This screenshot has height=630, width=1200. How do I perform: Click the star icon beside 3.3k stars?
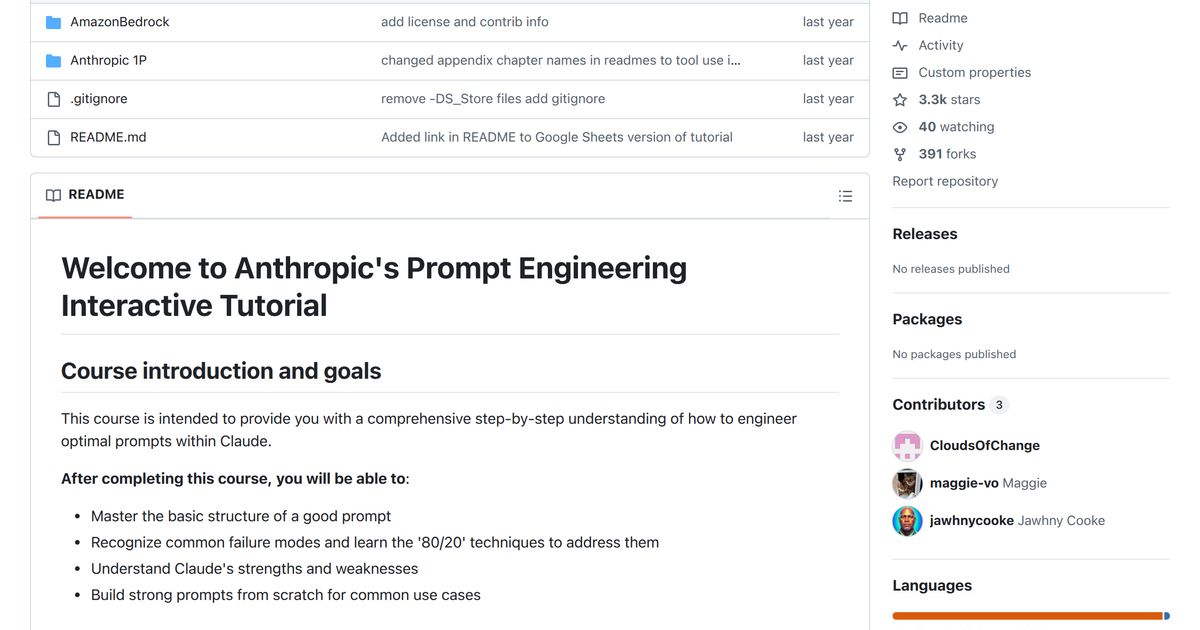pyautogui.click(x=900, y=100)
